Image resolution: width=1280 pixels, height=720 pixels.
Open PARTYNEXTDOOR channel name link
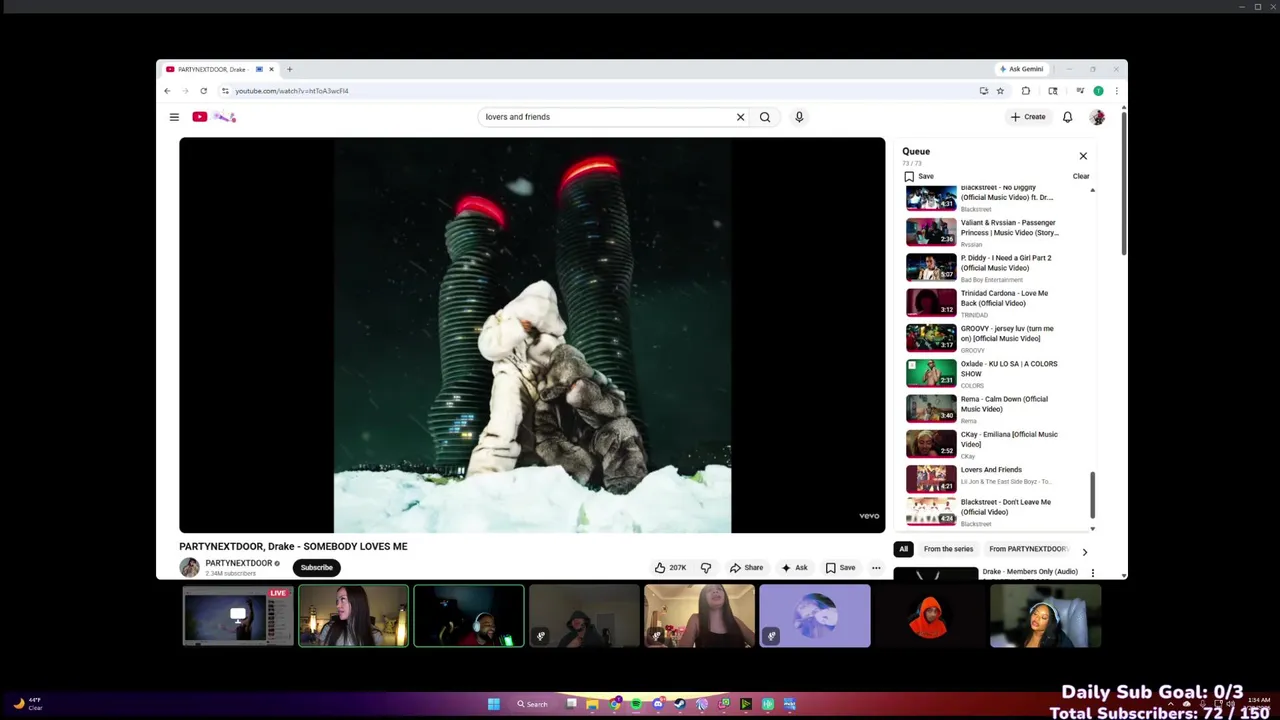coord(239,563)
